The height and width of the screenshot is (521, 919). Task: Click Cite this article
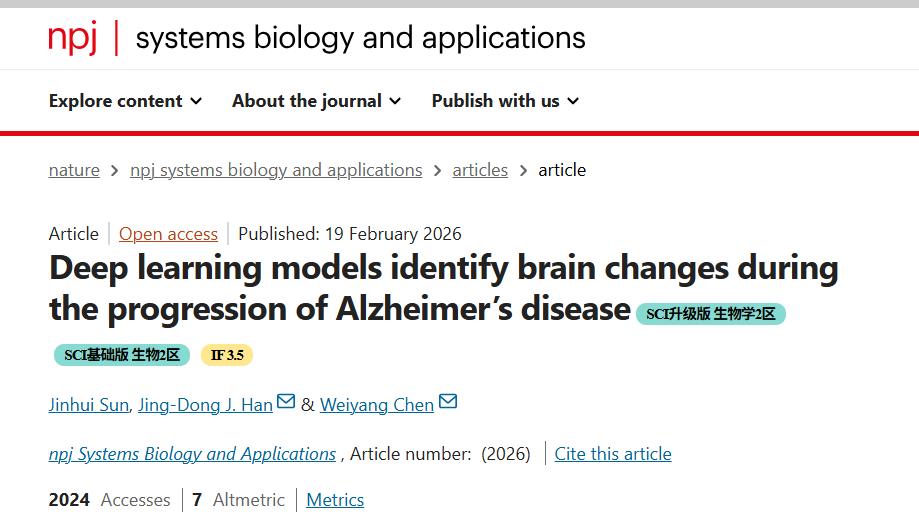point(613,454)
